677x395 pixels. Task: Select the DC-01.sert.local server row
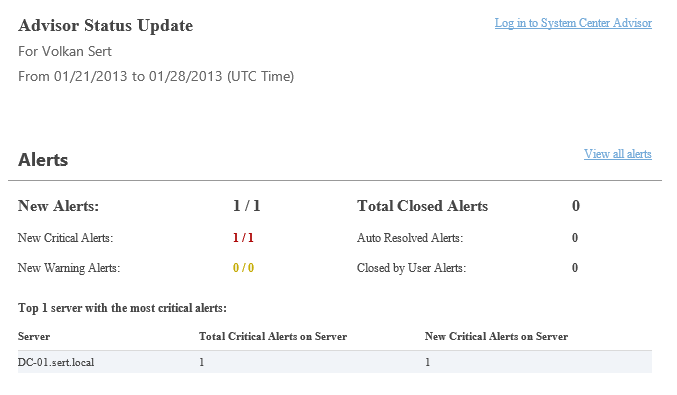[335, 362]
